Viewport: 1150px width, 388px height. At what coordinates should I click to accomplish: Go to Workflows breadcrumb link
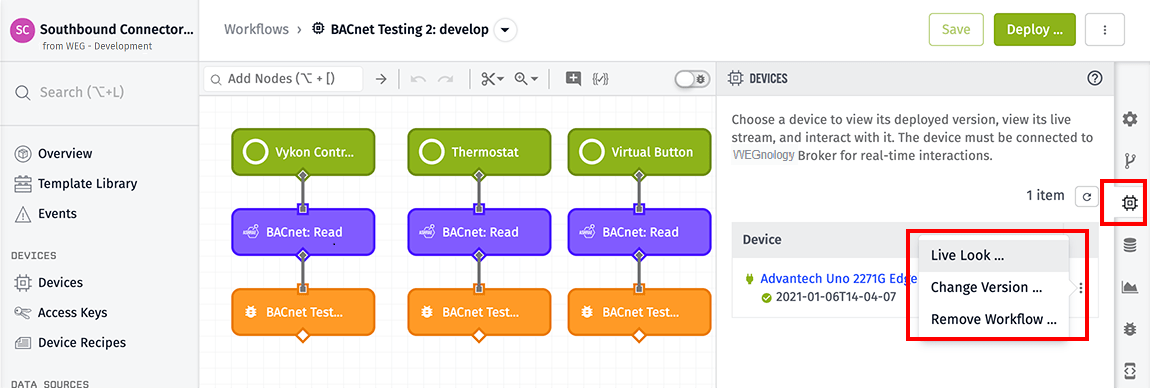pyautogui.click(x=255, y=30)
